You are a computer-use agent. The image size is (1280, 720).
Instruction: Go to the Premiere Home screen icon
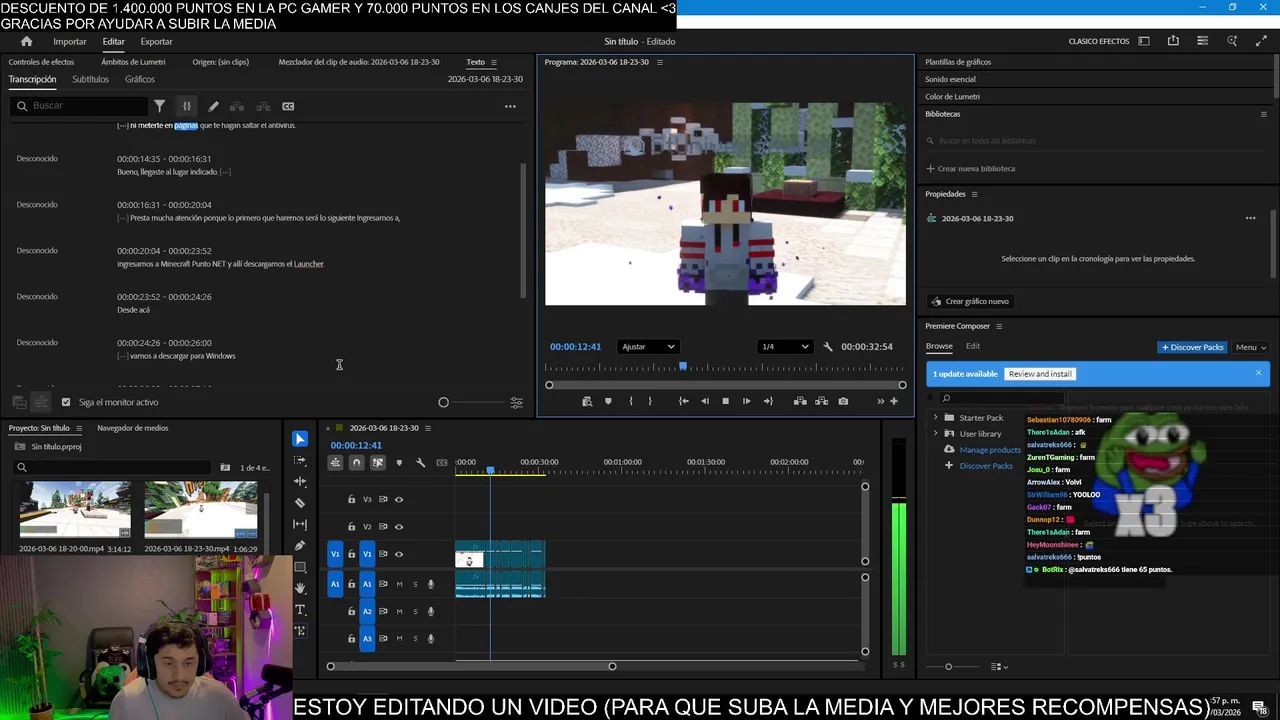(x=27, y=41)
